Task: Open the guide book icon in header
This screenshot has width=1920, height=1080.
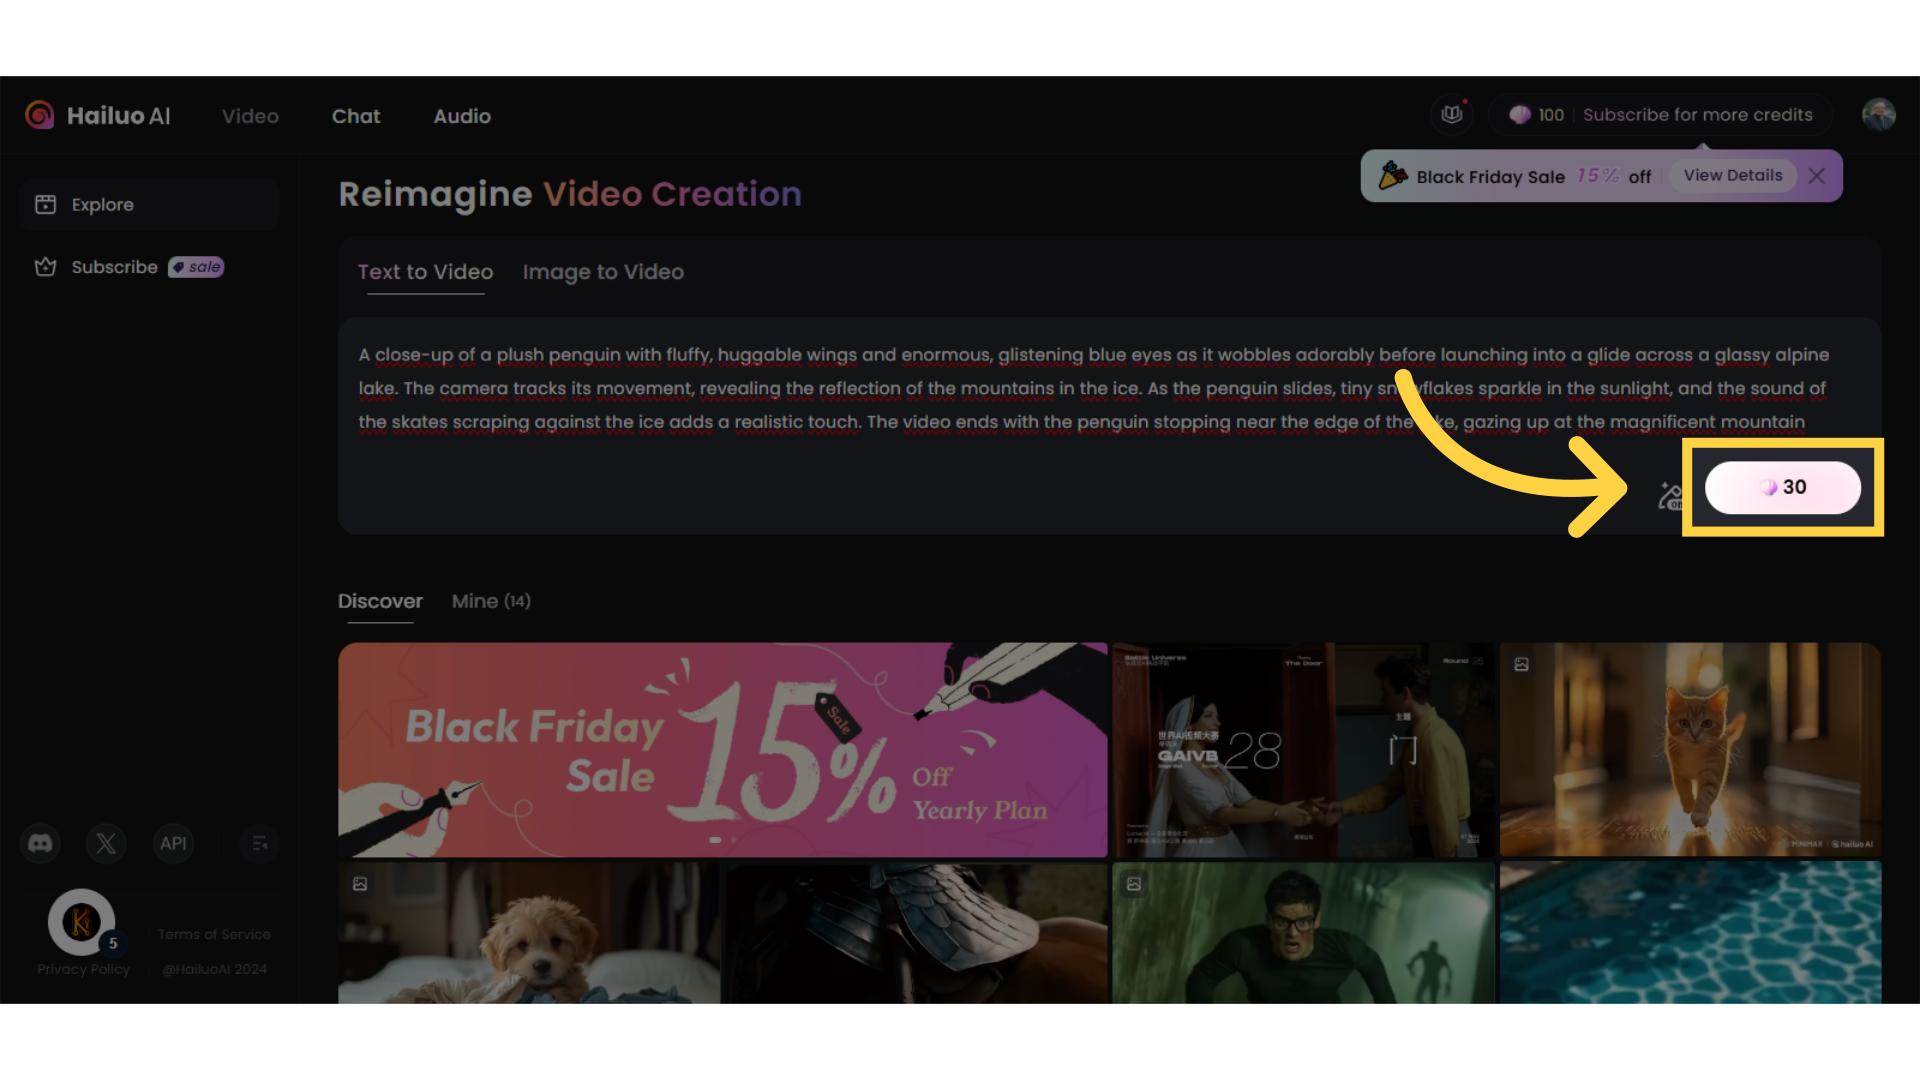Action: [1452, 115]
